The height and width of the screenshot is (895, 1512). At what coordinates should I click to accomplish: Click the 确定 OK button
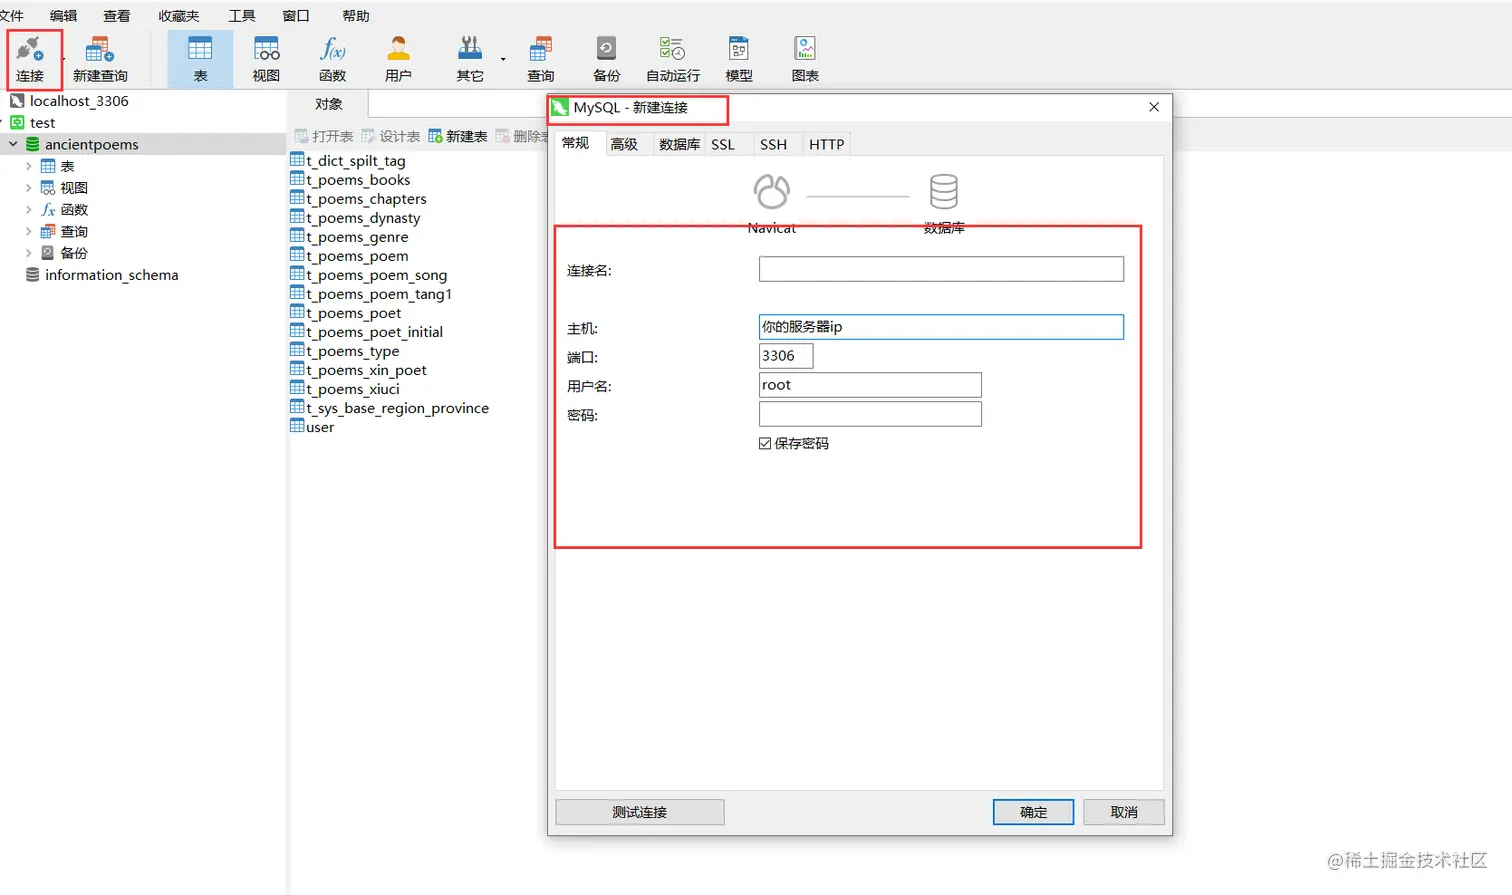tap(1034, 812)
